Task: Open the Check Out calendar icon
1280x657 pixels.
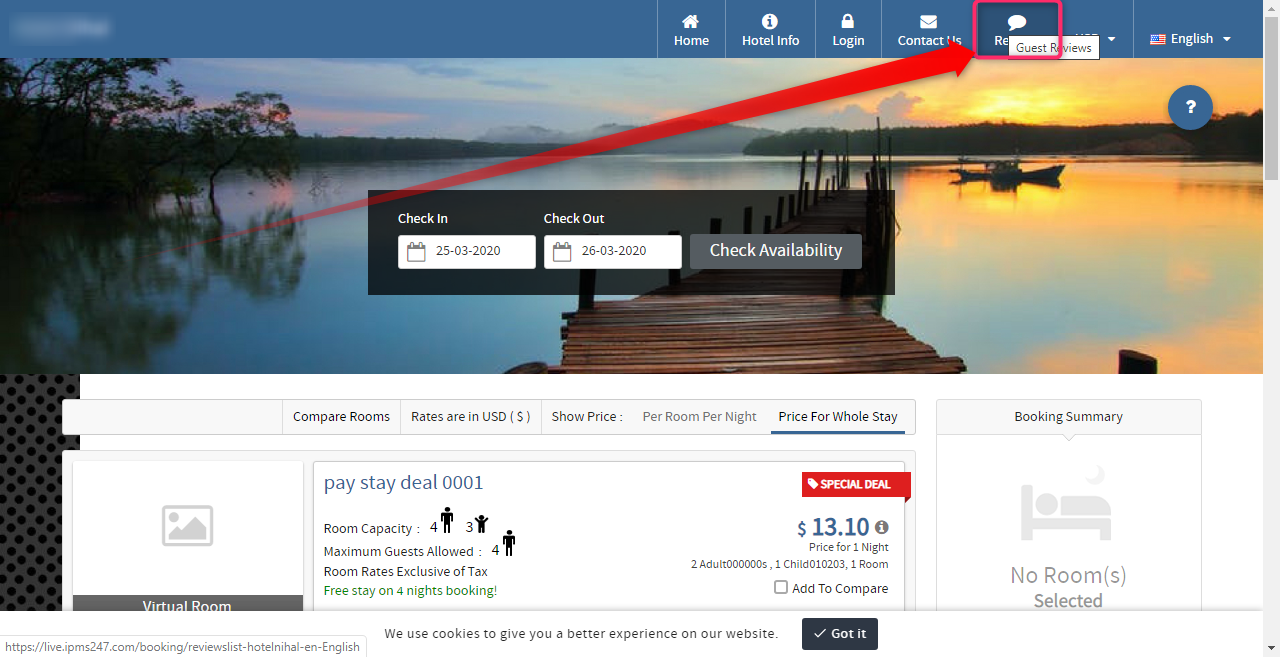Action: [x=562, y=251]
